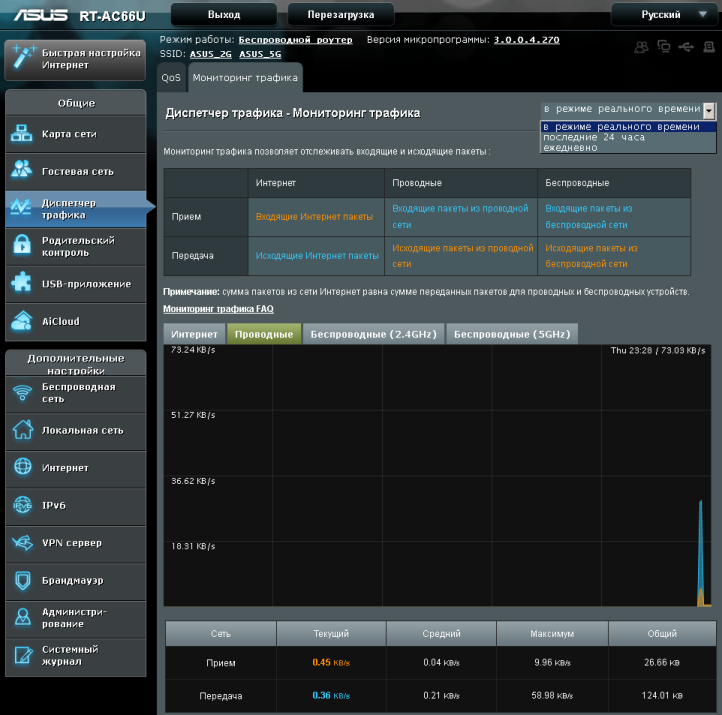Click the LAN house icon (Локальная сеть)
This screenshot has height=715, width=722.
point(23,430)
